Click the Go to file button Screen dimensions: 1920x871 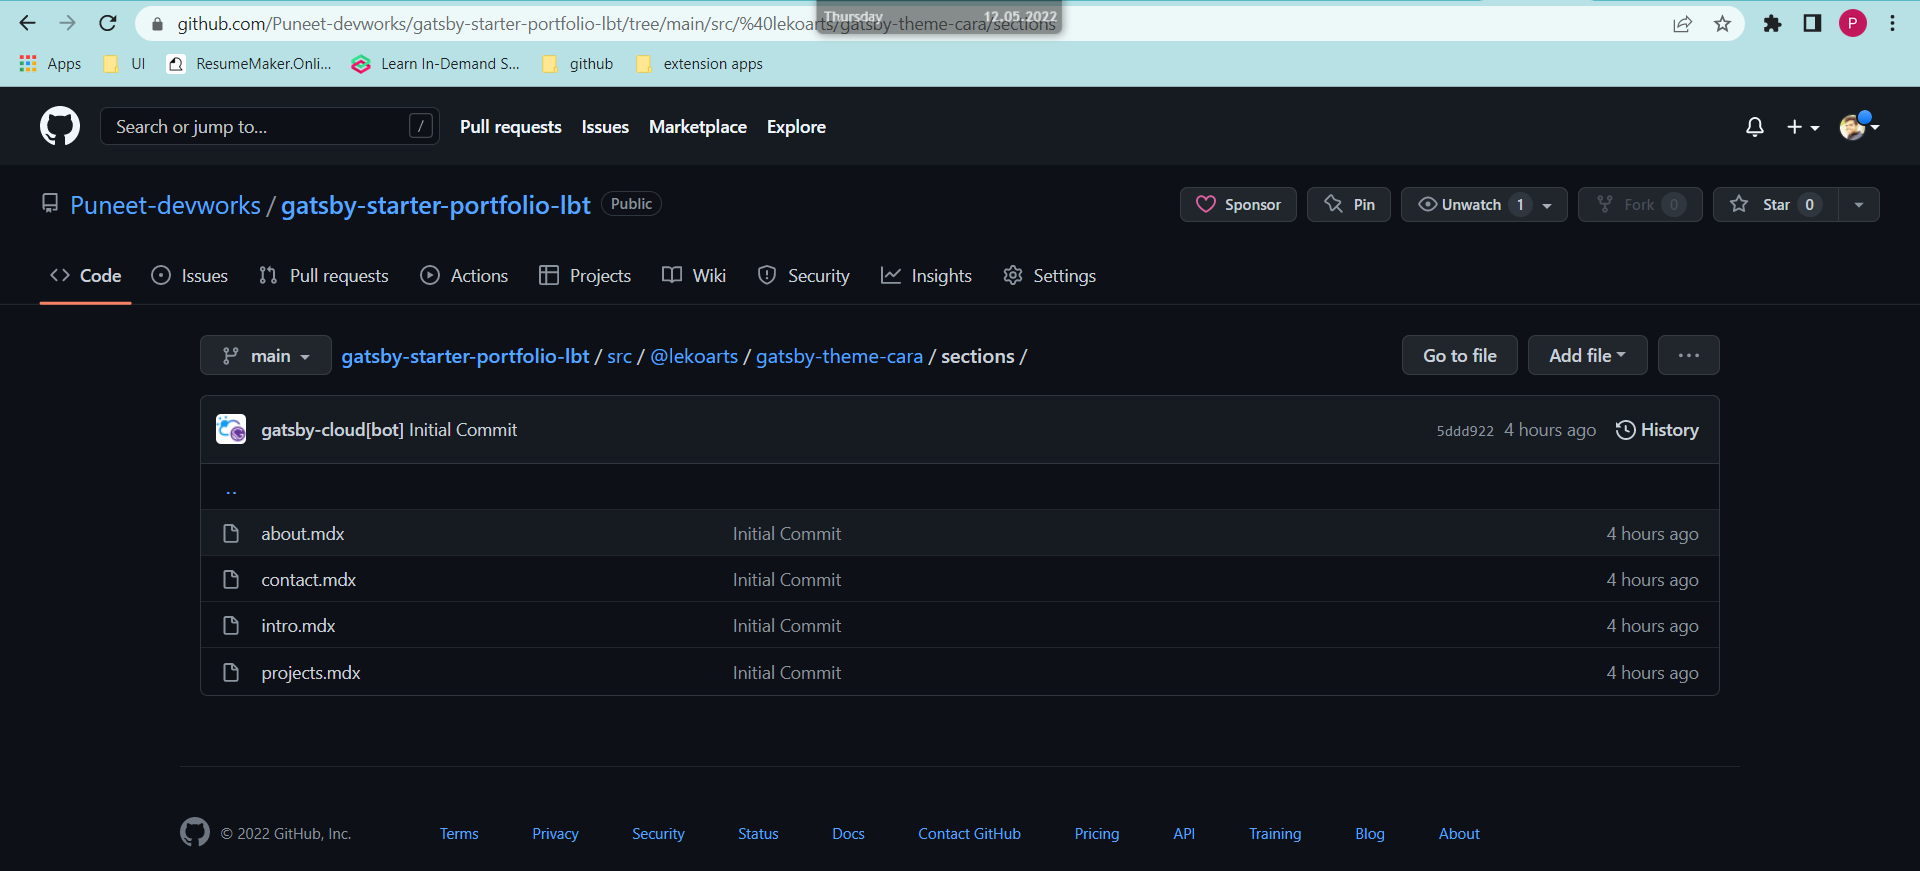(1460, 355)
